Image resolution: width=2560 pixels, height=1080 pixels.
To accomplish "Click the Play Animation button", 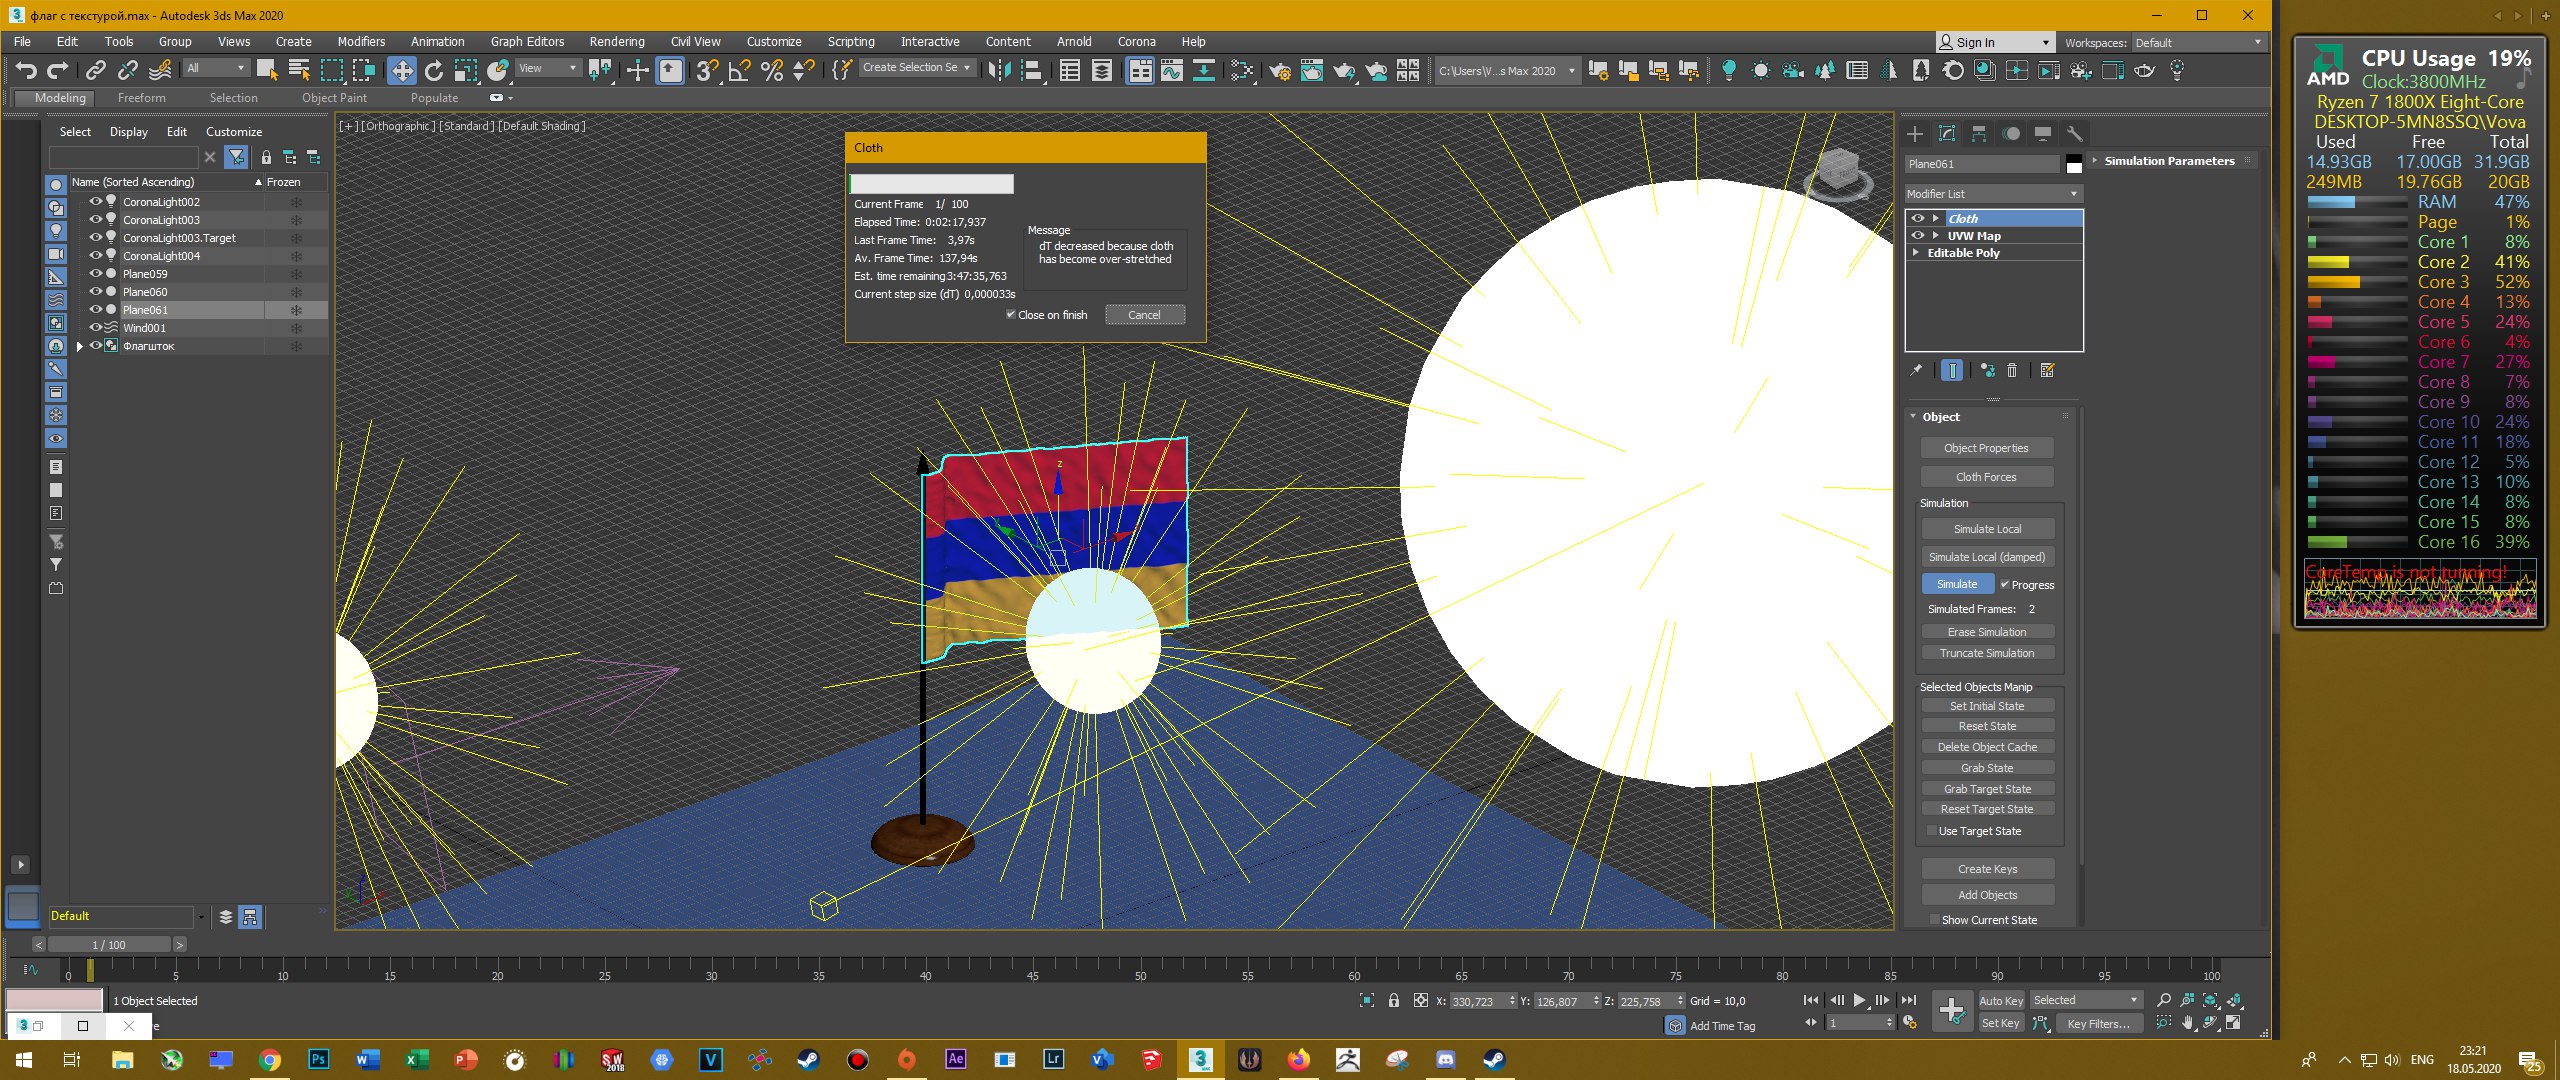I will click(x=1859, y=1000).
